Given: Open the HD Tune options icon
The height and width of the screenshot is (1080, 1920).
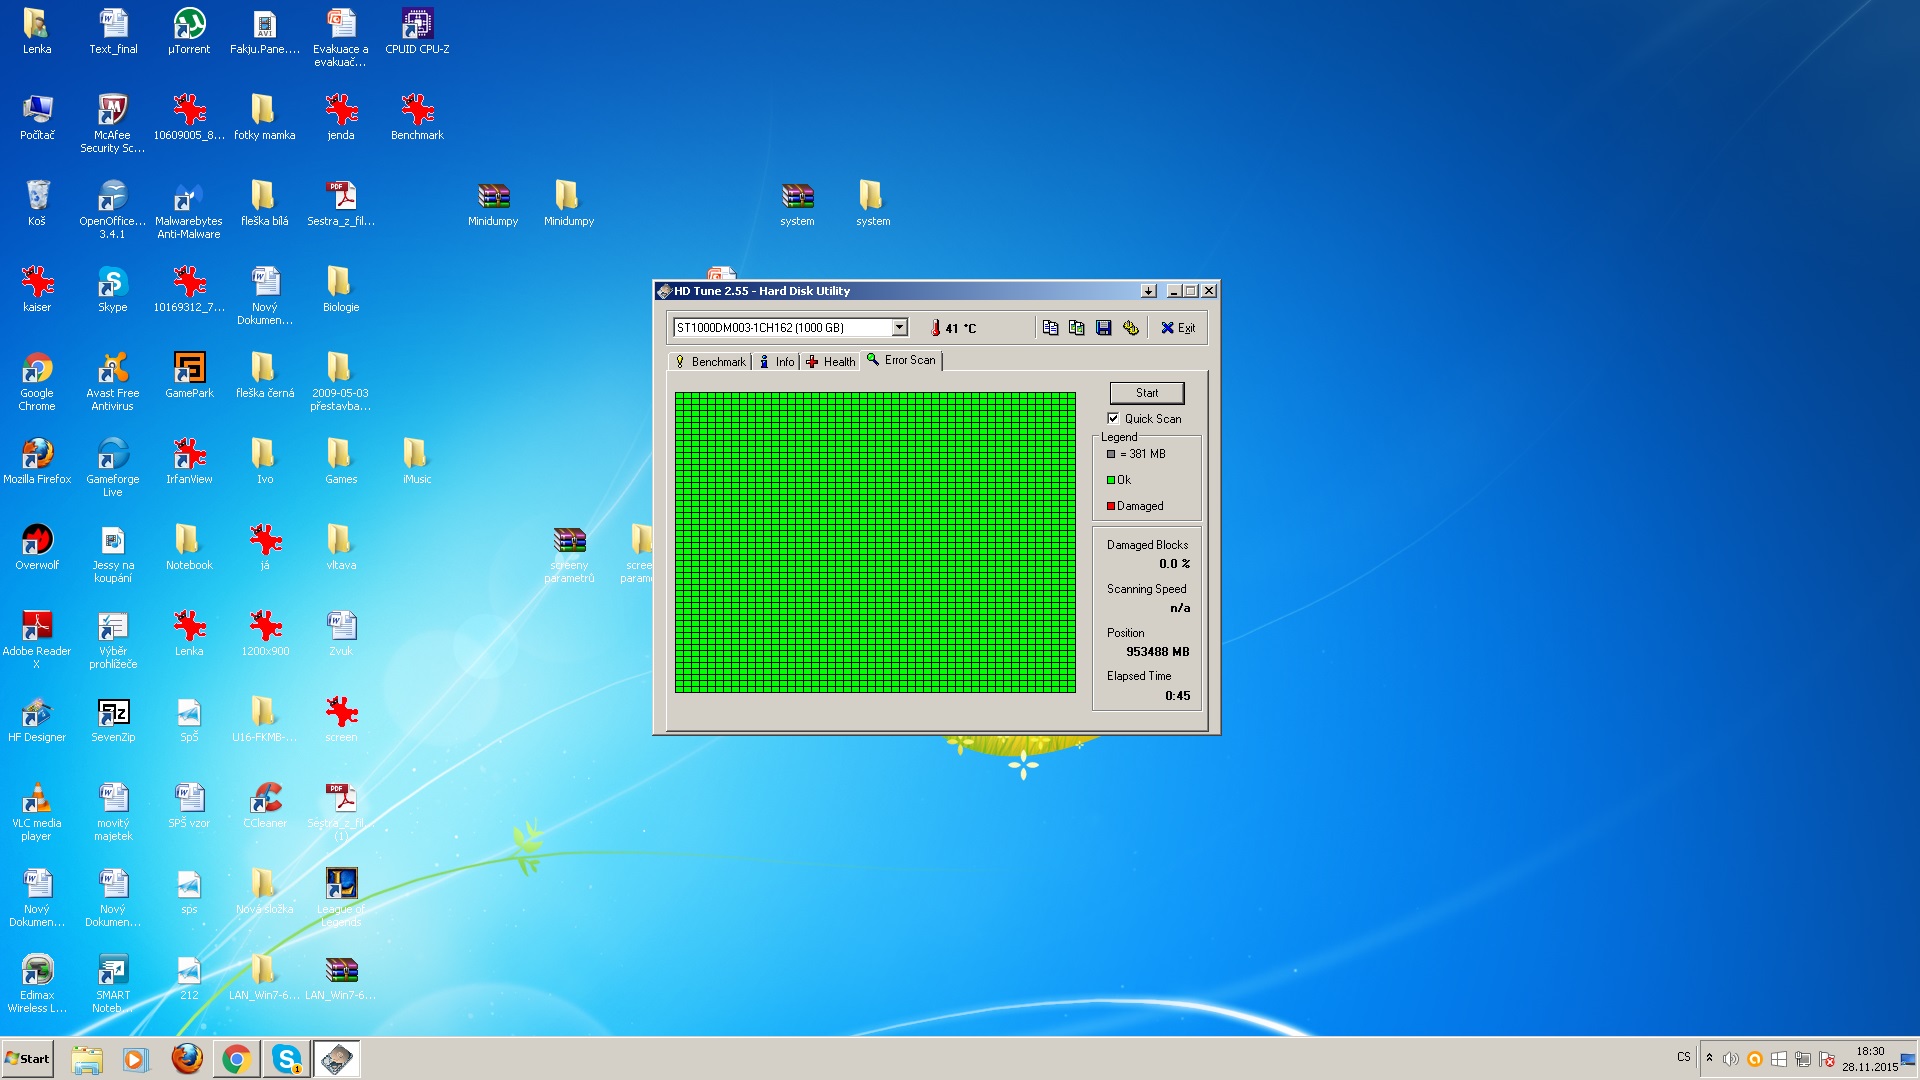Looking at the screenshot, I should tap(1130, 328).
